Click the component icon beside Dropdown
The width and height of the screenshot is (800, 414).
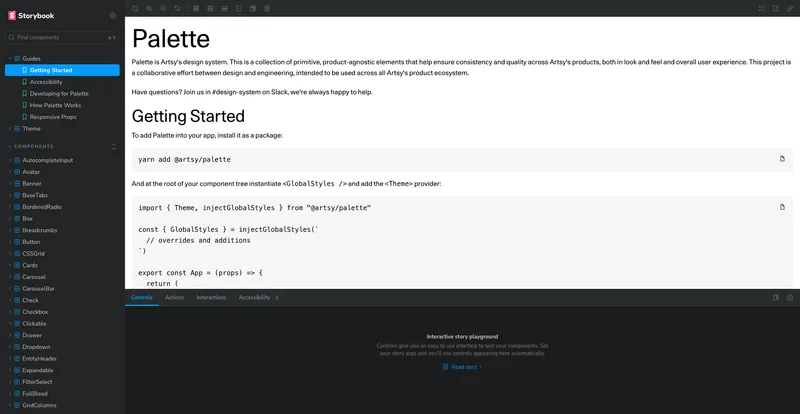[x=17, y=347]
